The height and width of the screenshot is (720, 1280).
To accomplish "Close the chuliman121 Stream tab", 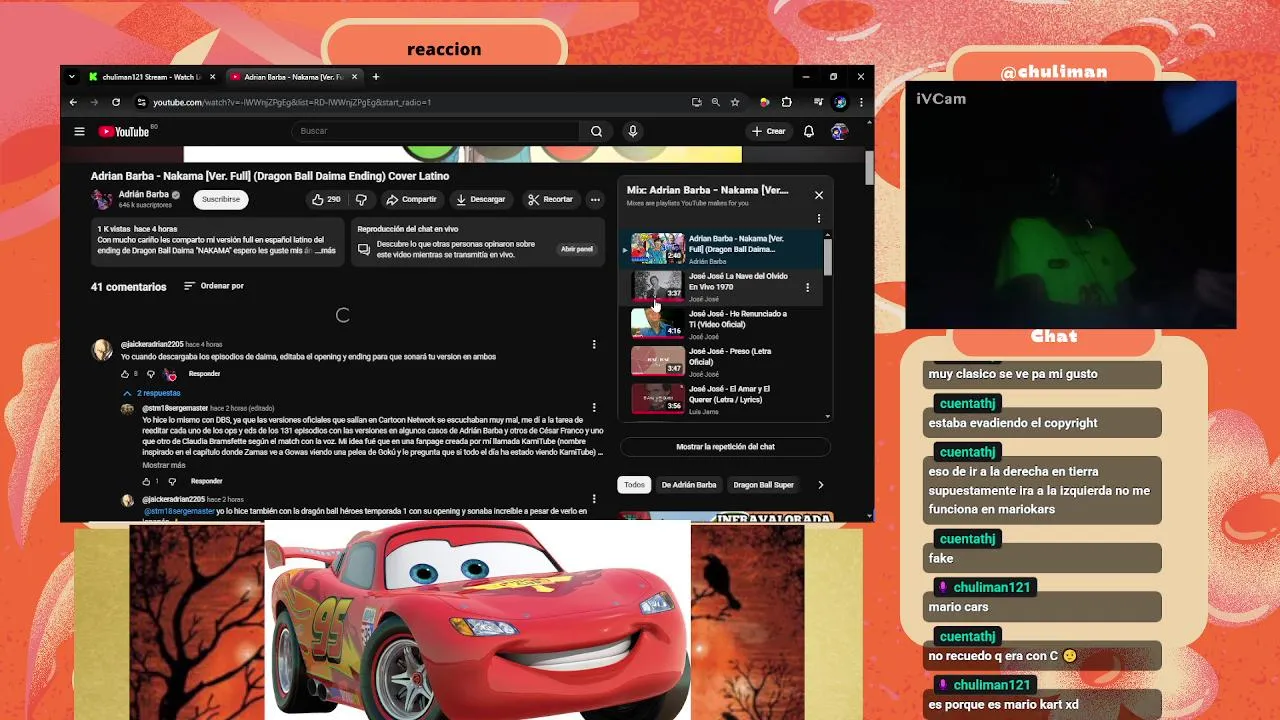I will [x=212, y=77].
